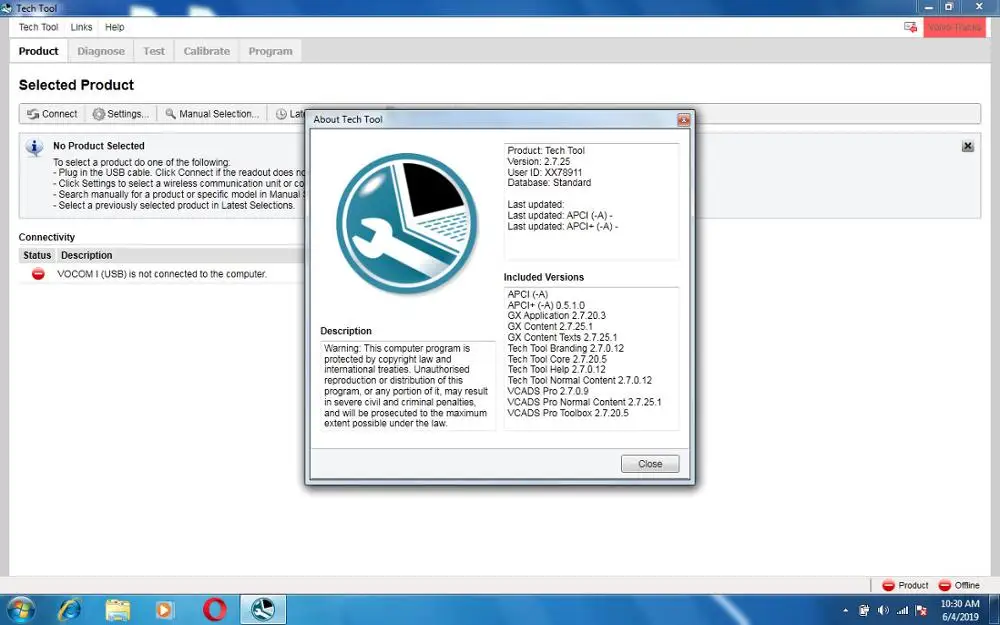Click the Connect toolbar button
Viewport: 1000px width, 625px height.
point(52,114)
